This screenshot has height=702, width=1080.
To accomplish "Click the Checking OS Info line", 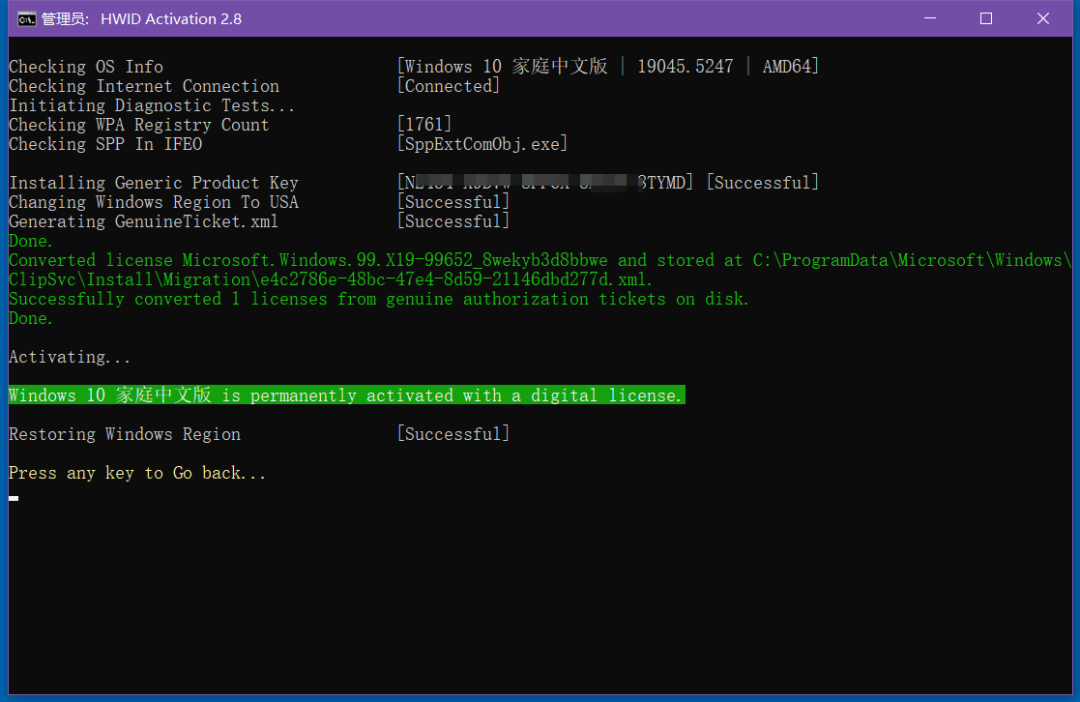I will pos(86,67).
